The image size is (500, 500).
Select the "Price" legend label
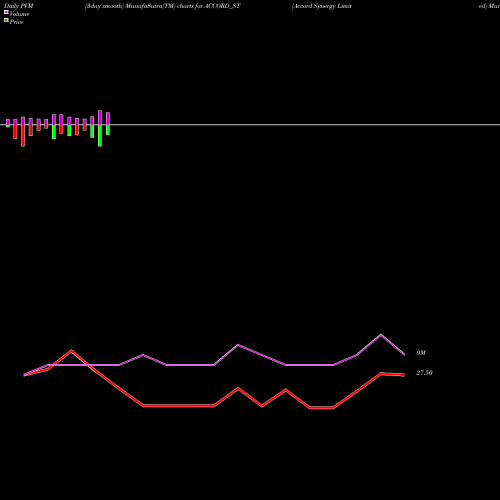tap(16, 22)
